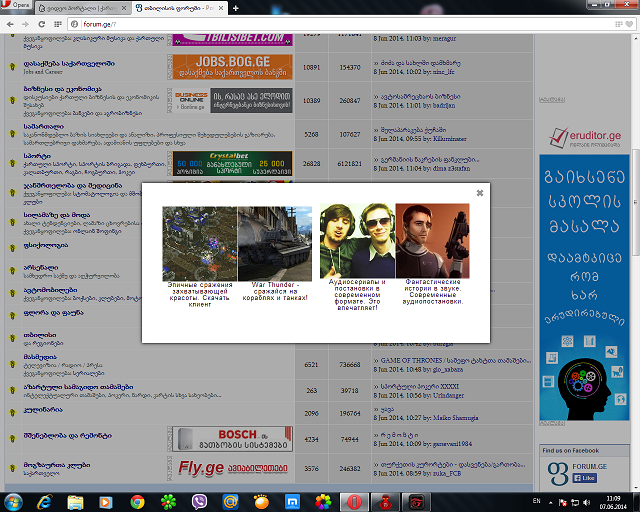Open a new browser tab
This screenshot has width=640, height=512.
tap(236, 8)
